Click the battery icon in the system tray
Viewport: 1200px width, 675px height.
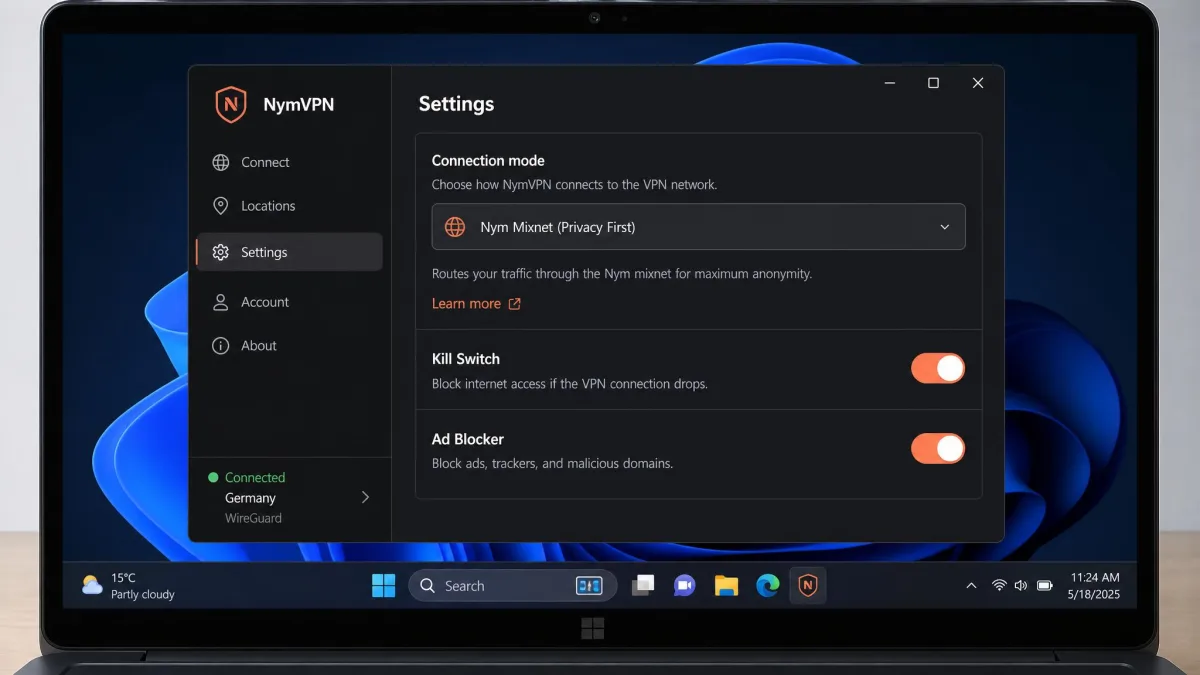[1045, 586]
